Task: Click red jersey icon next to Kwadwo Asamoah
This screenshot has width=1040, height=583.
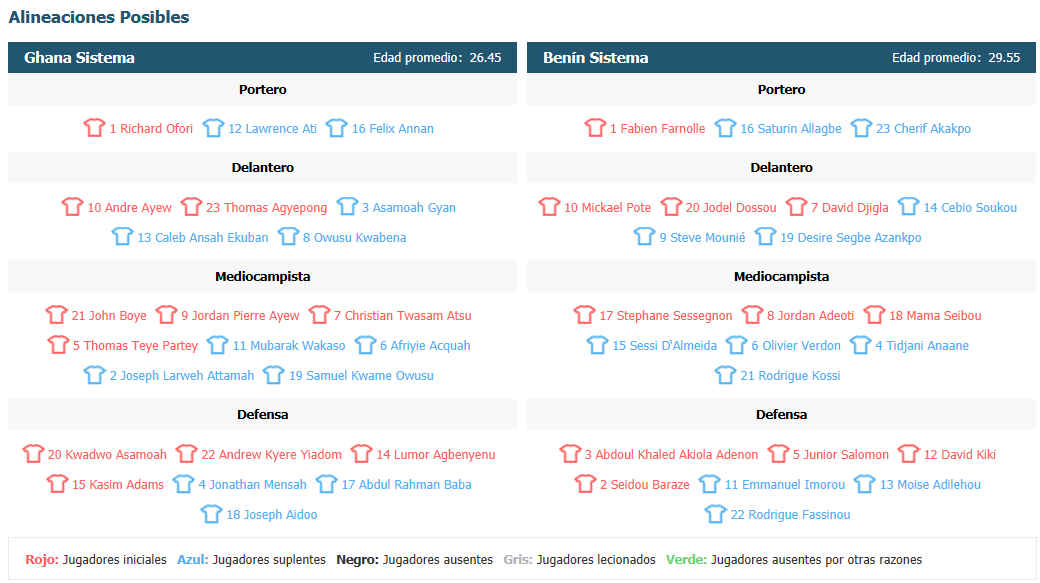Action: point(32,454)
